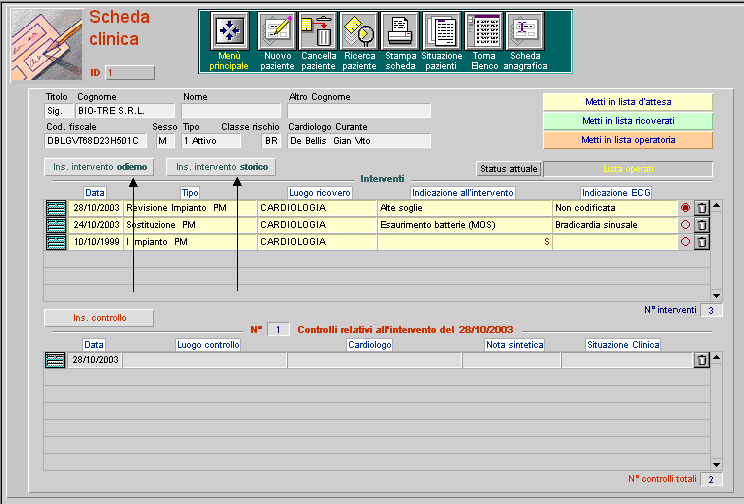744x504 pixels.
Task: Click the Indicazione ECG column header
Action: (616, 193)
